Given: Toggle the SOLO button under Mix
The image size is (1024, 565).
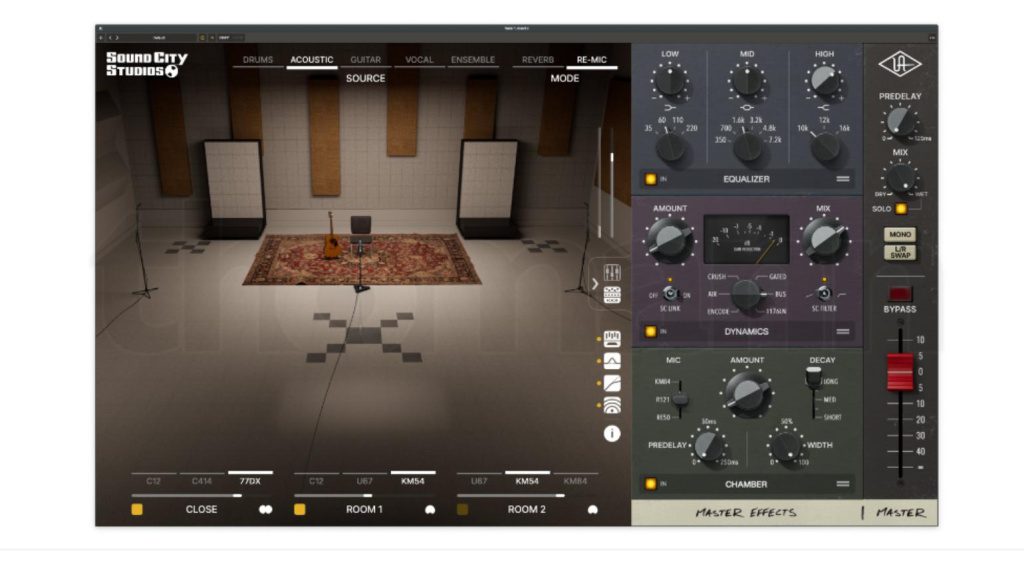Looking at the screenshot, I should tap(901, 209).
